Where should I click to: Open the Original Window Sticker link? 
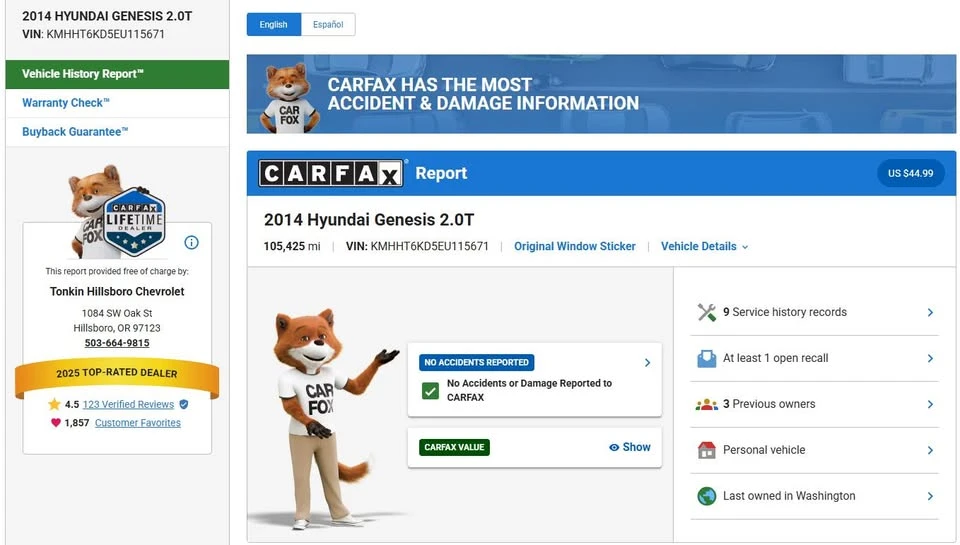(574, 246)
